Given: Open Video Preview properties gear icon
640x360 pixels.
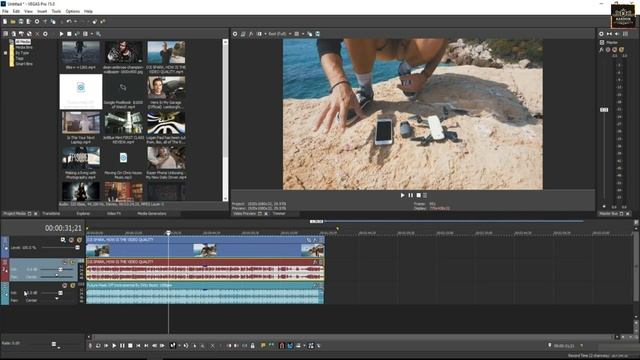Looking at the screenshot, I should [235, 34].
